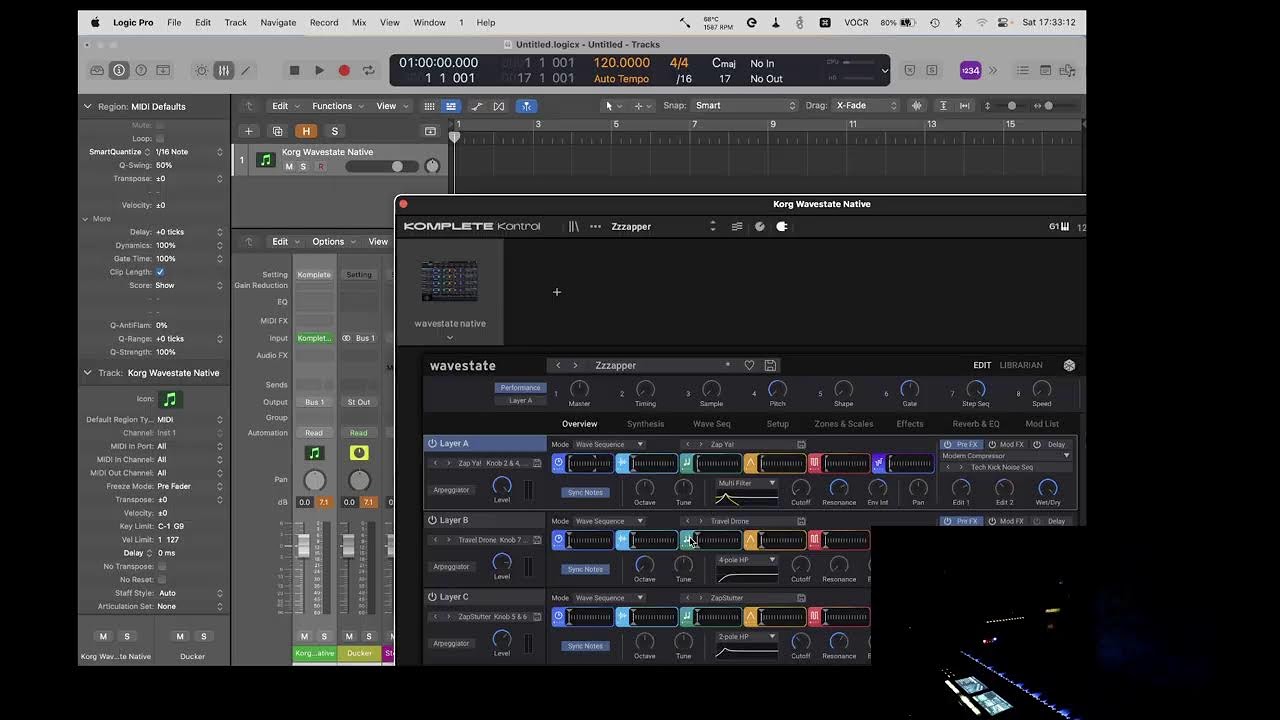Open the Editors pencil icon
1280x720 pixels.
pyautogui.click(x=246, y=71)
